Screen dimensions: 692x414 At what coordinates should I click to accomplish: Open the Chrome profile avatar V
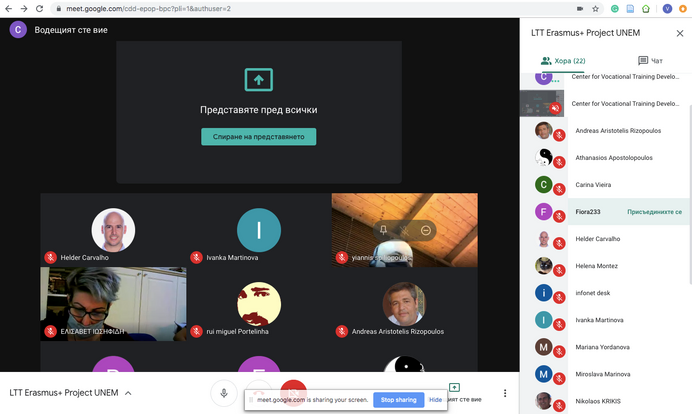coord(667,8)
